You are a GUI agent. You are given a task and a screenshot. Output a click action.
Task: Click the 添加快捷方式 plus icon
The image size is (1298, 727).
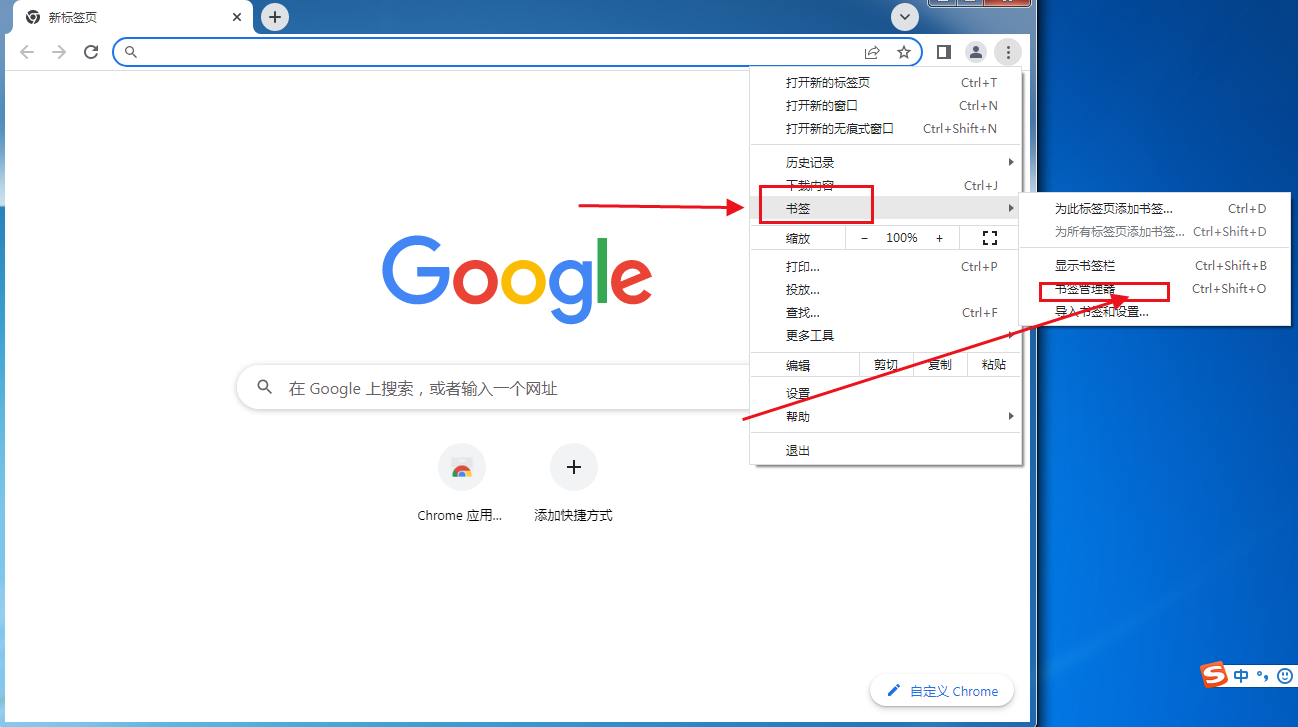tap(574, 467)
